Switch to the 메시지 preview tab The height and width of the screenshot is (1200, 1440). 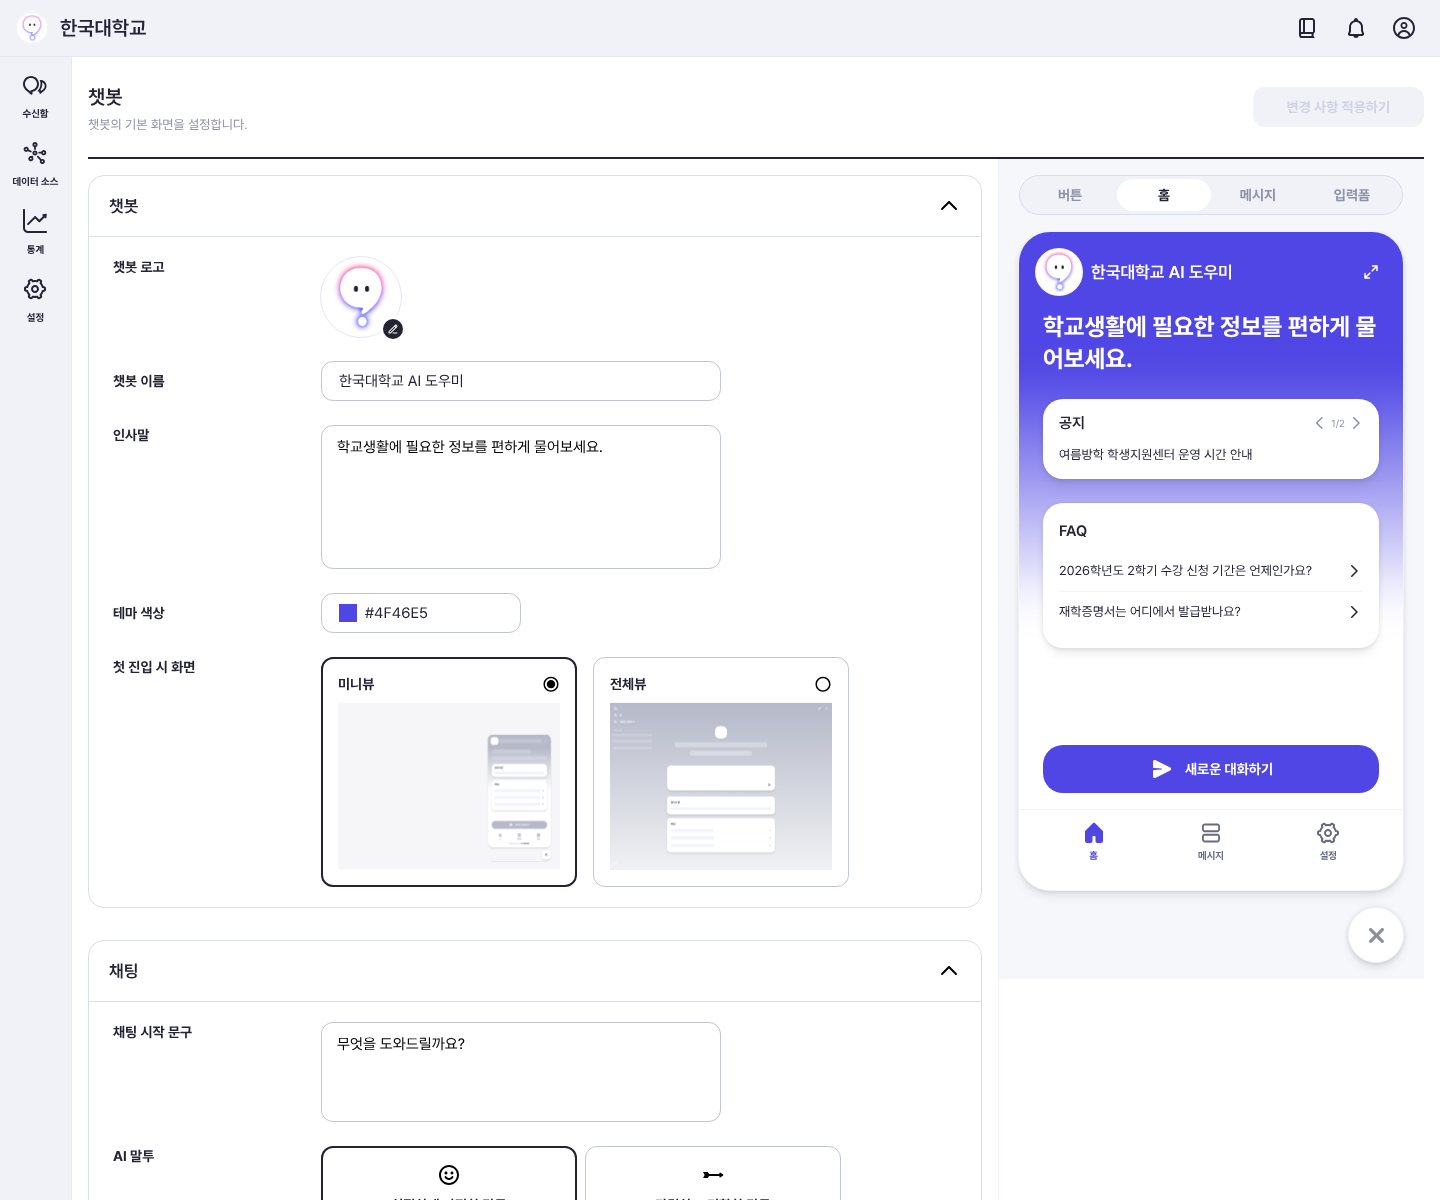click(1258, 195)
